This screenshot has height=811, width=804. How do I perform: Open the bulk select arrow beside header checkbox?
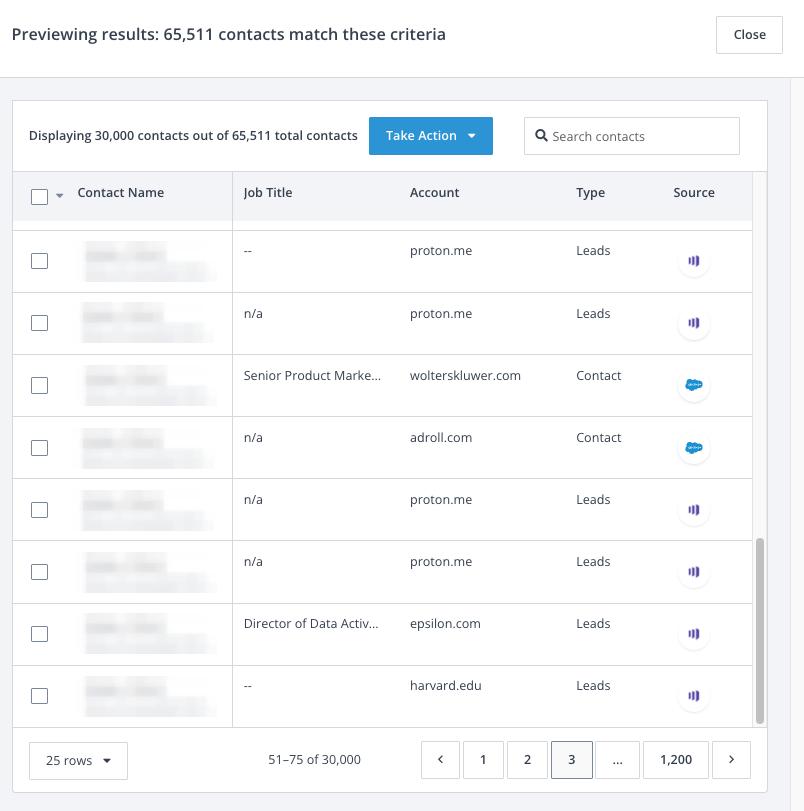(x=59, y=197)
